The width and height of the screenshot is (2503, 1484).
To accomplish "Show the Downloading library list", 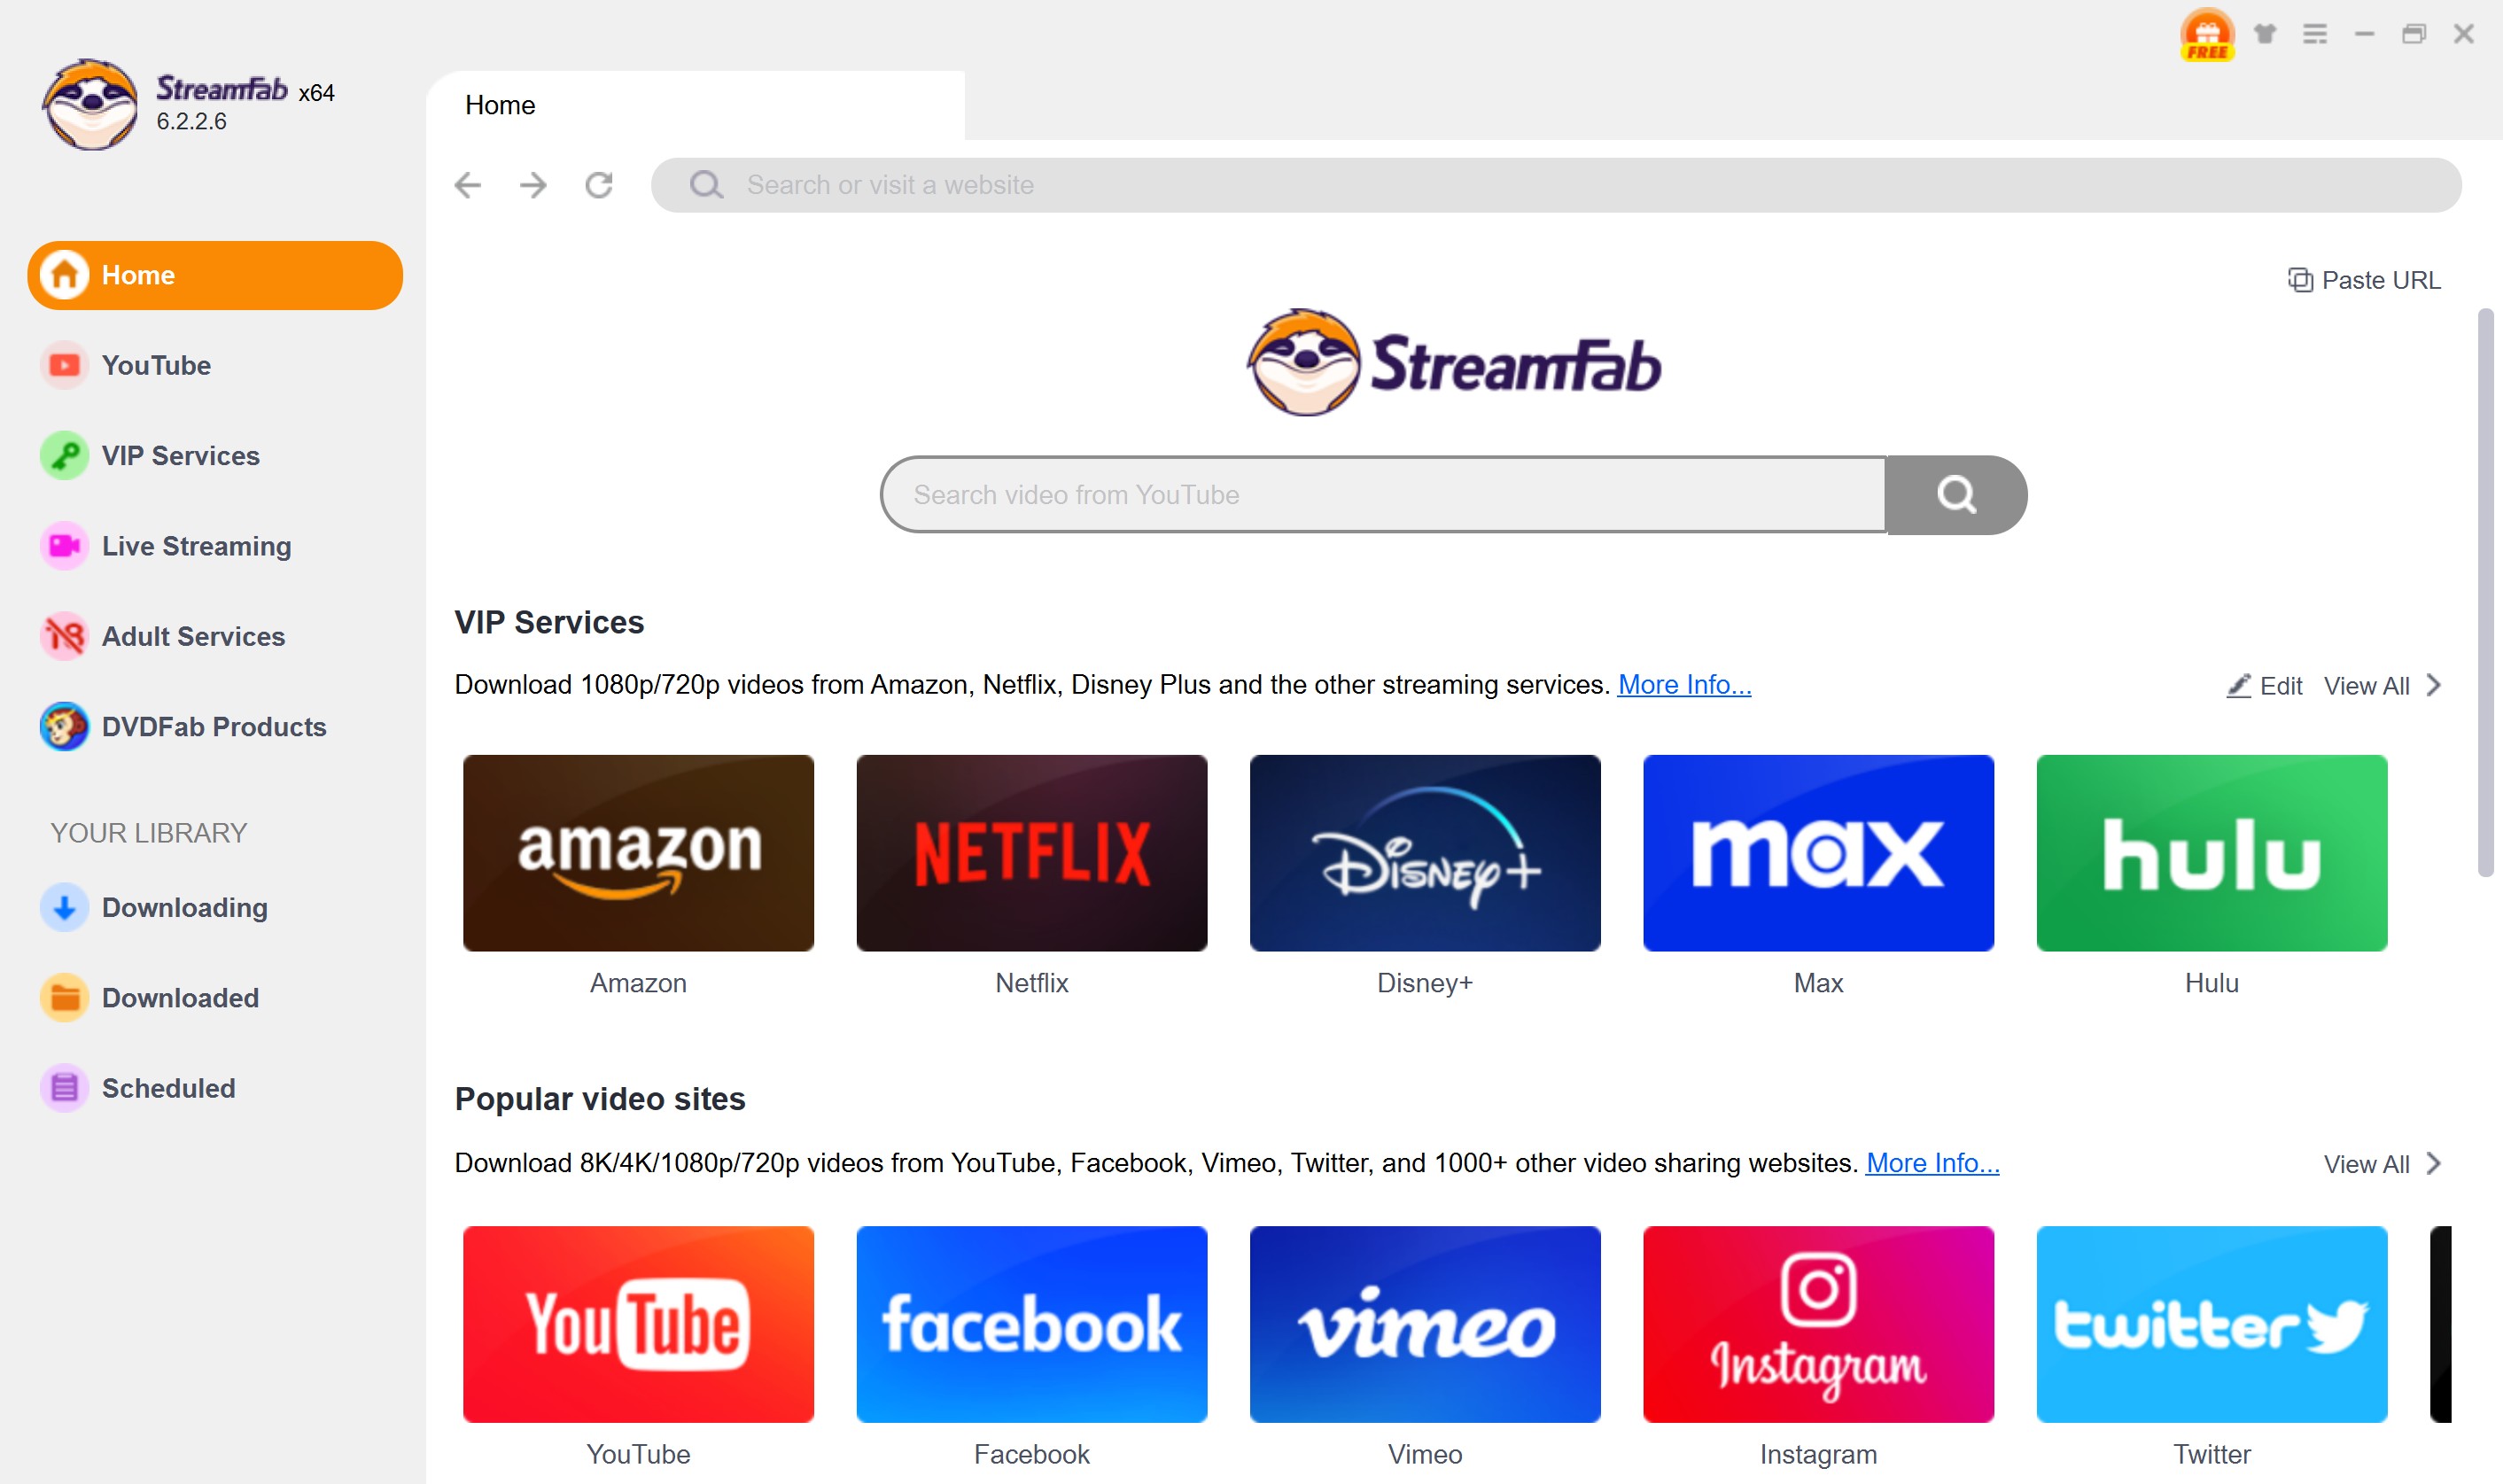I will pos(215,908).
